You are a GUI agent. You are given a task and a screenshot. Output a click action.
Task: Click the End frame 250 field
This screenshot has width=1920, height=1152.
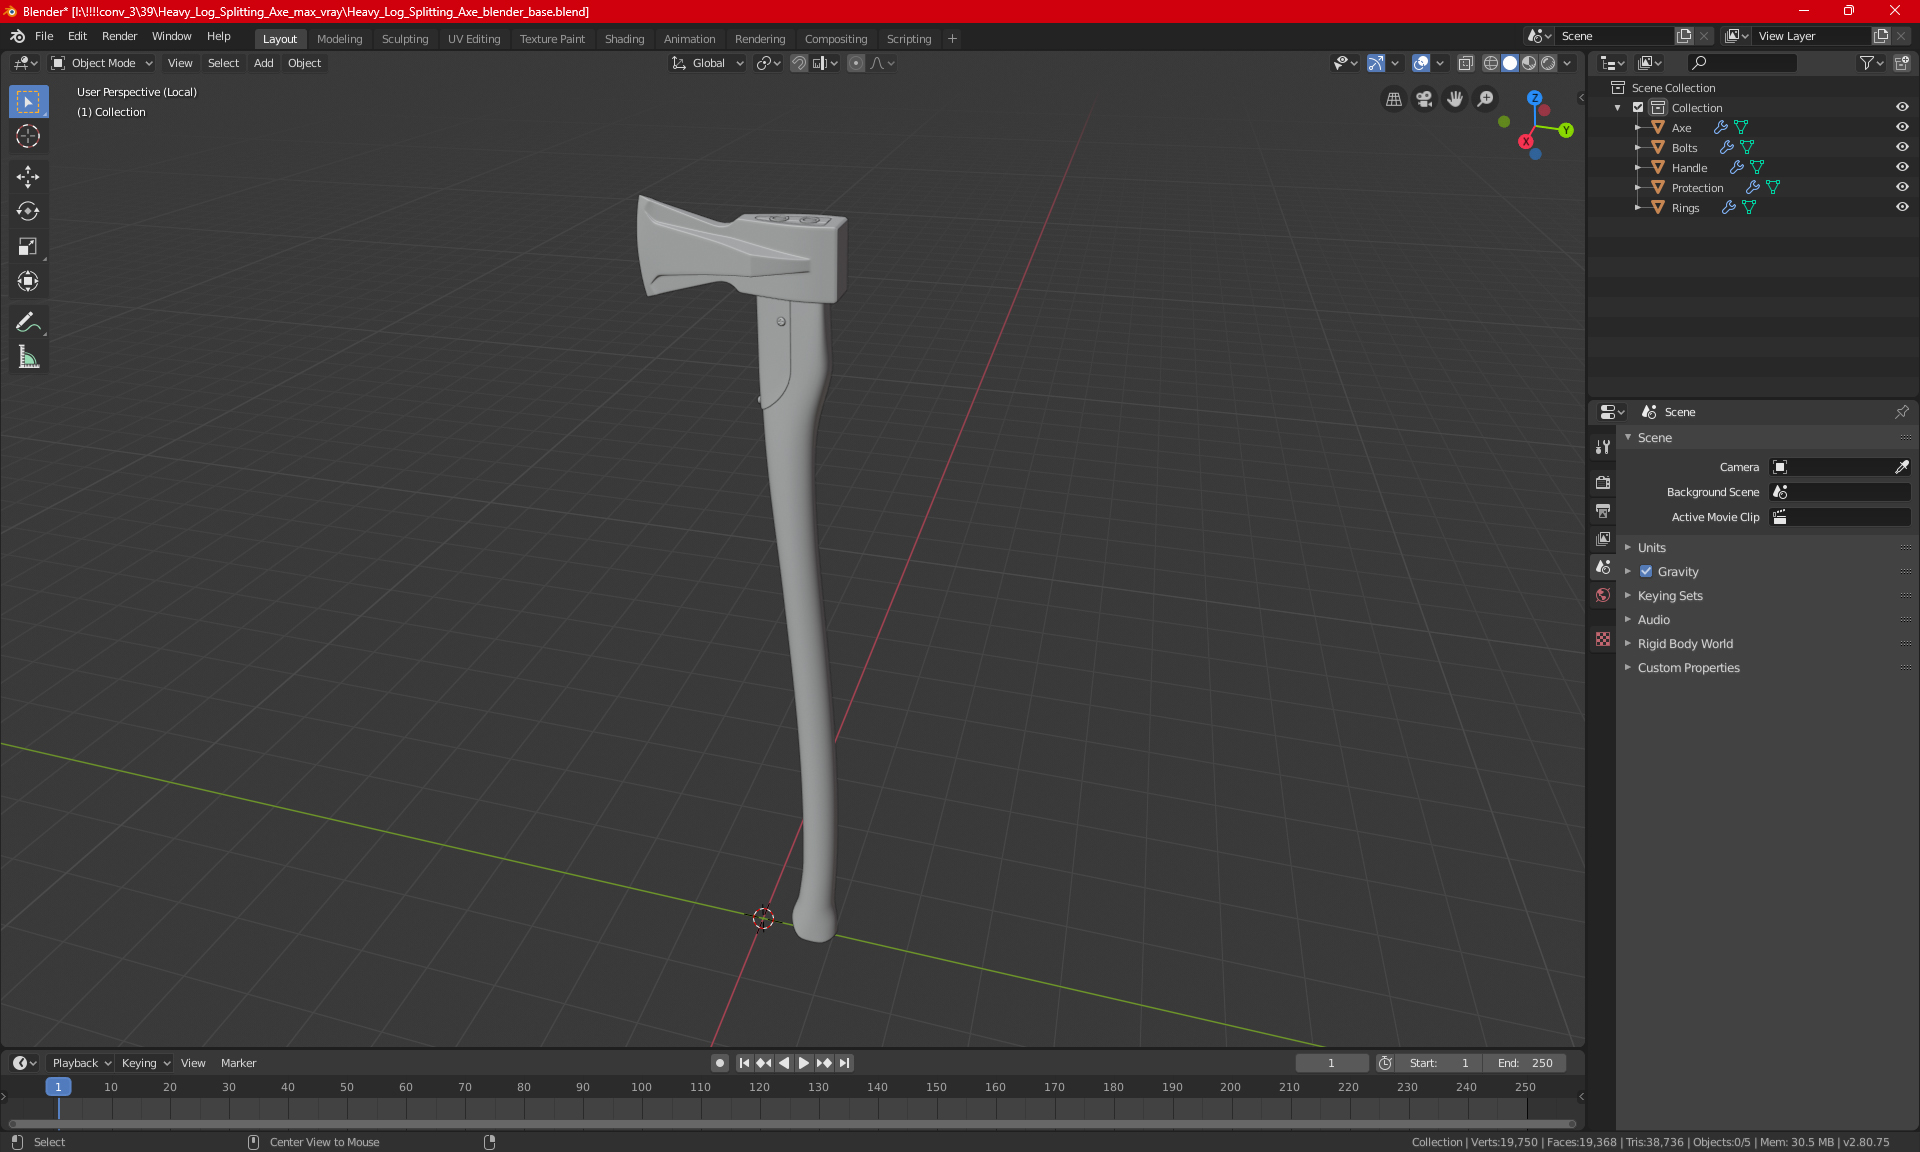tap(1525, 1063)
